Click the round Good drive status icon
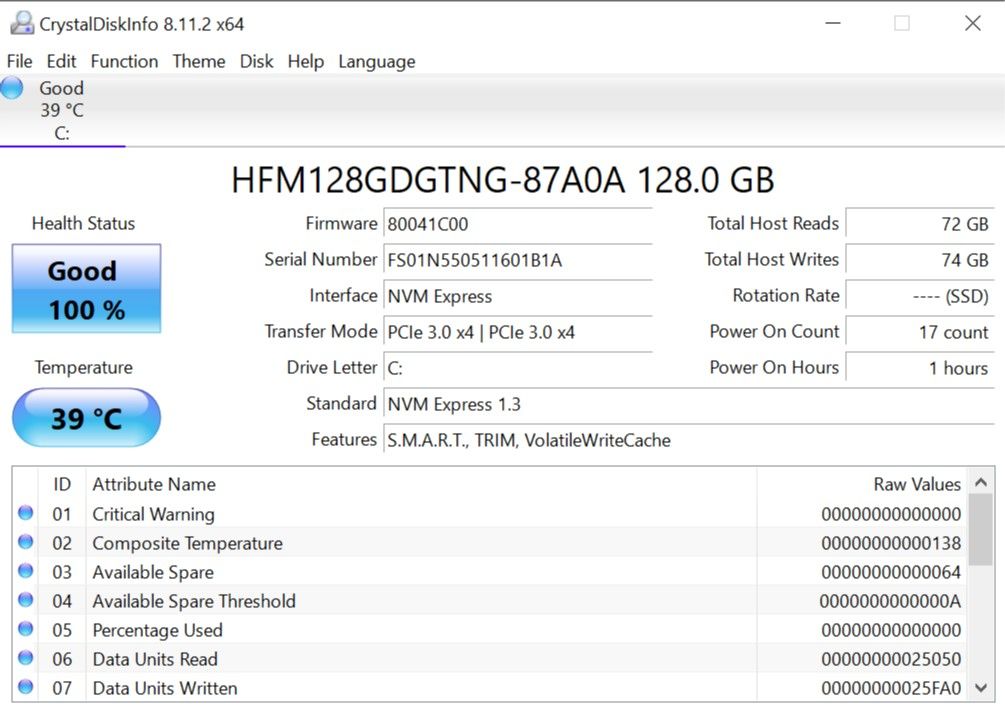Viewport: 1005px width, 714px height. [x=13, y=88]
